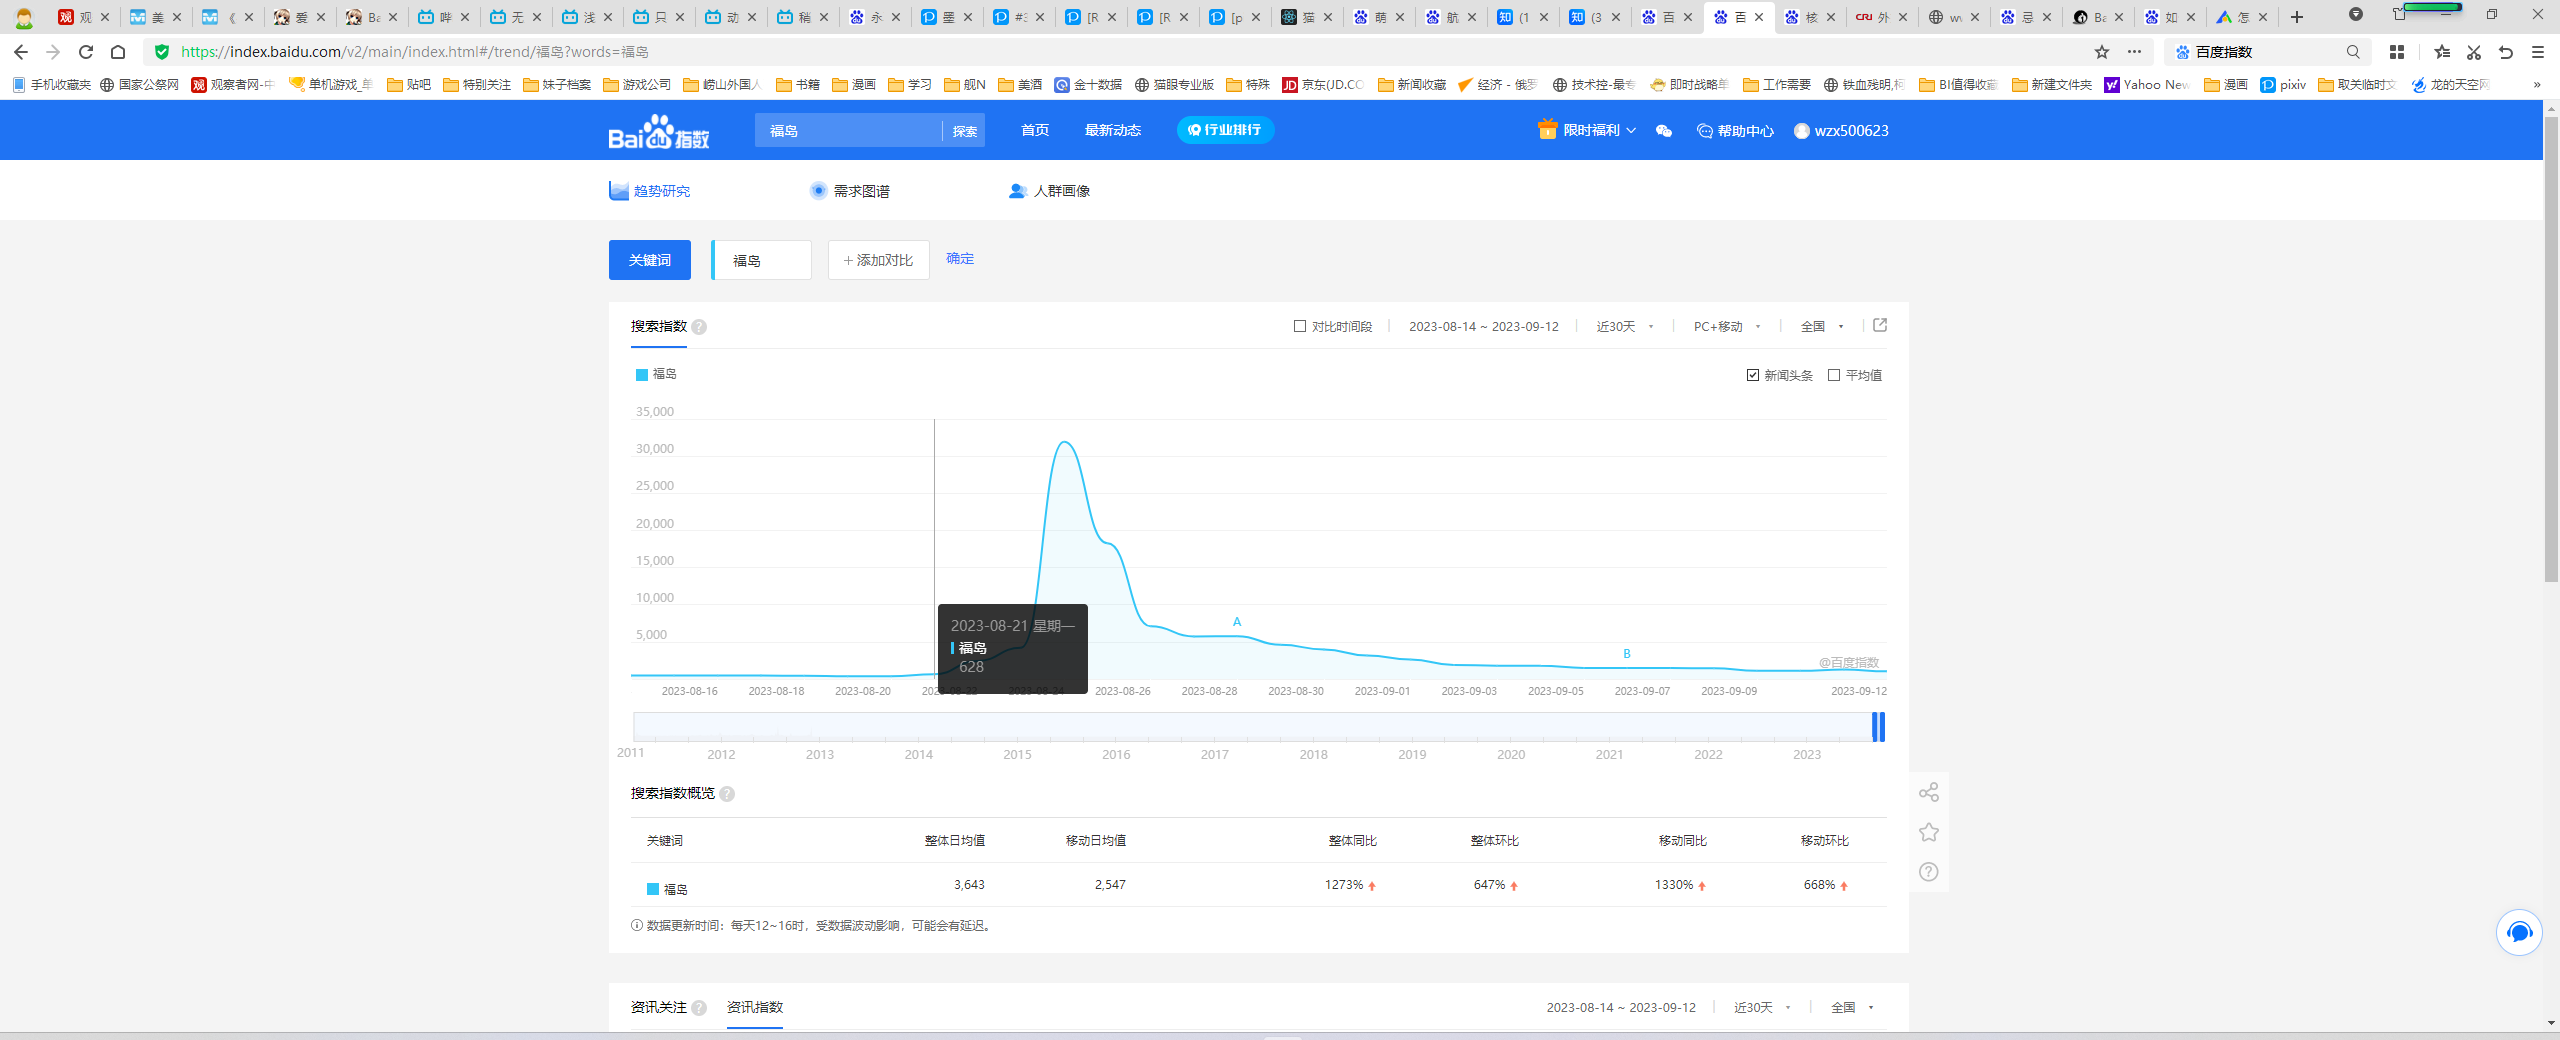
Task: Open the 近30天 dropdown in 资讯关注 section
Action: pos(1762,1008)
